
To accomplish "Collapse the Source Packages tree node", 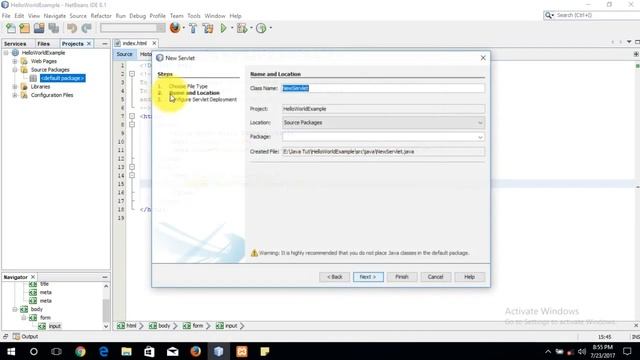I will (x=15, y=70).
